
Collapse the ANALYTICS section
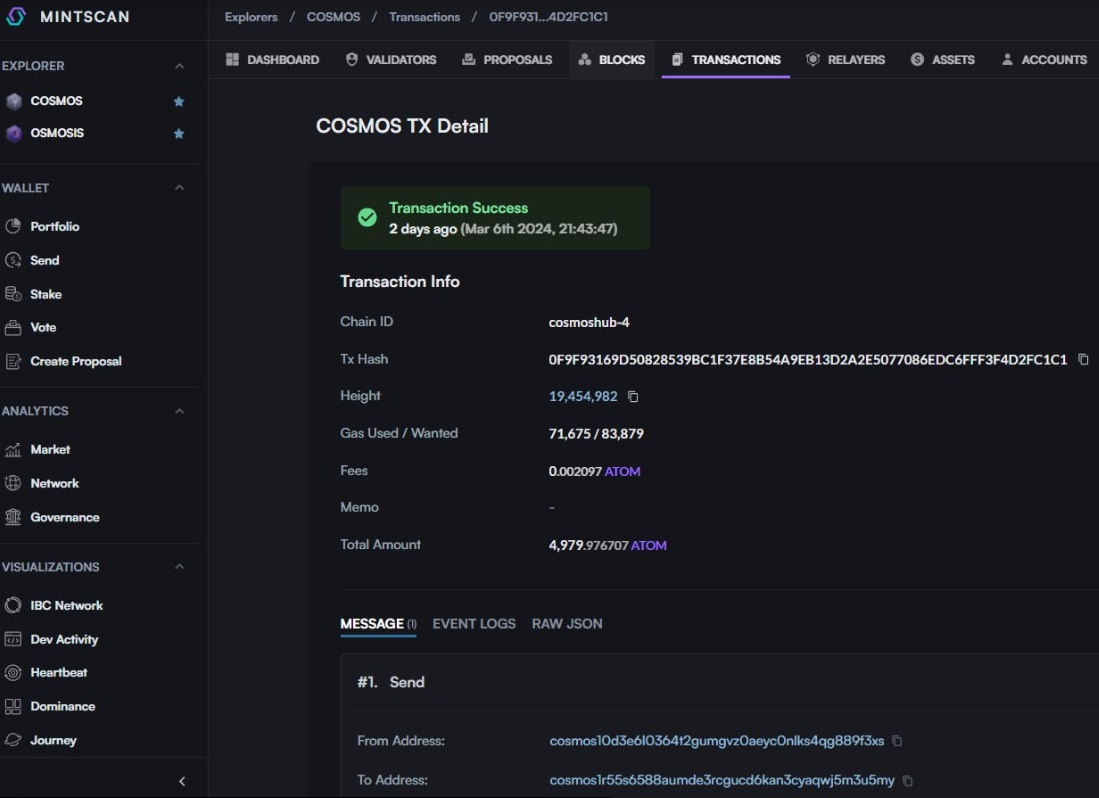[179, 411]
